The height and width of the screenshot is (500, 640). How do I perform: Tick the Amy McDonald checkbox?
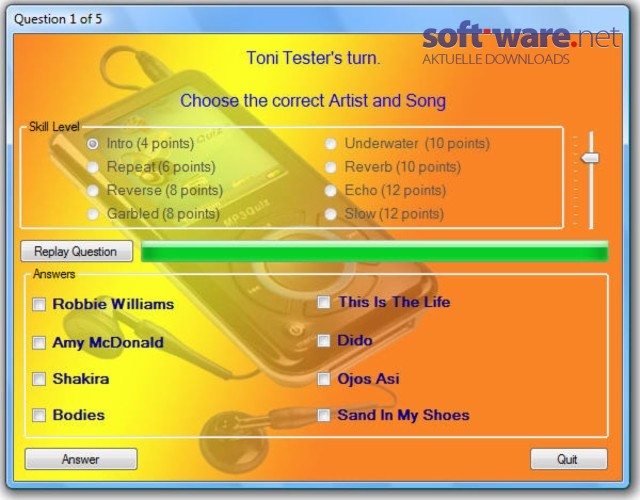[x=39, y=342]
